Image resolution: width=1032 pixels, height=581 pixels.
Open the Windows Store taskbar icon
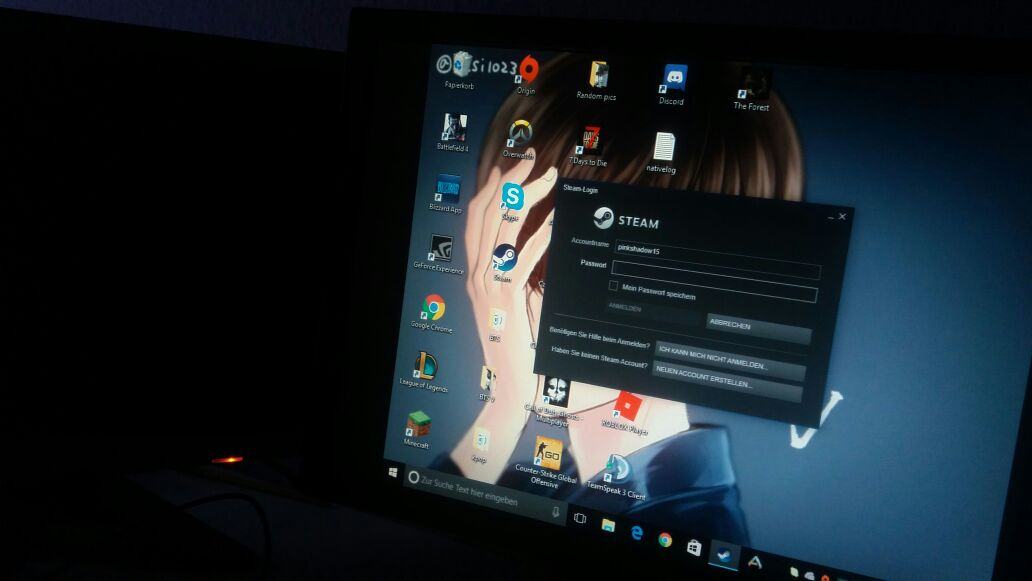[x=694, y=547]
